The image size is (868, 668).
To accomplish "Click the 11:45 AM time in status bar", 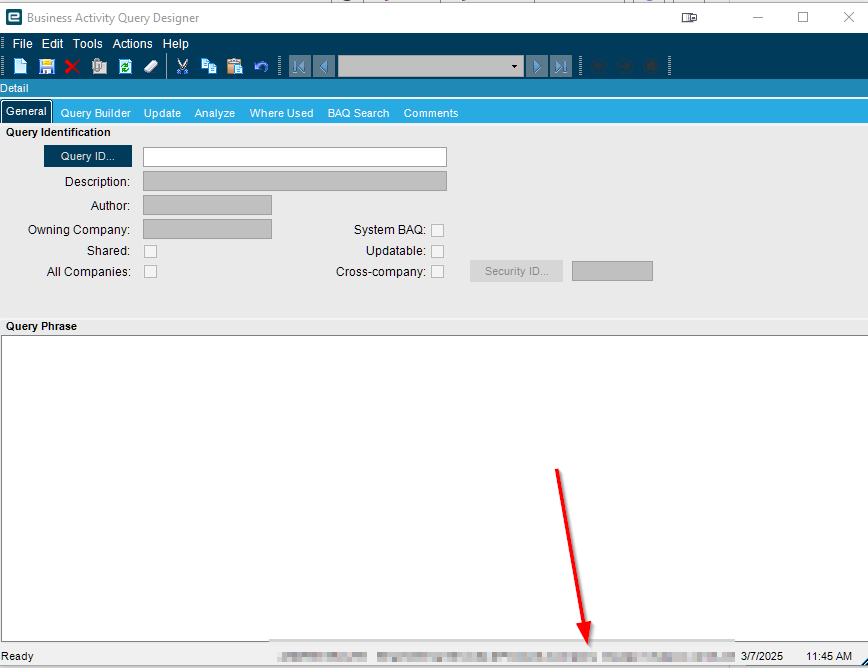I will click(x=829, y=656).
